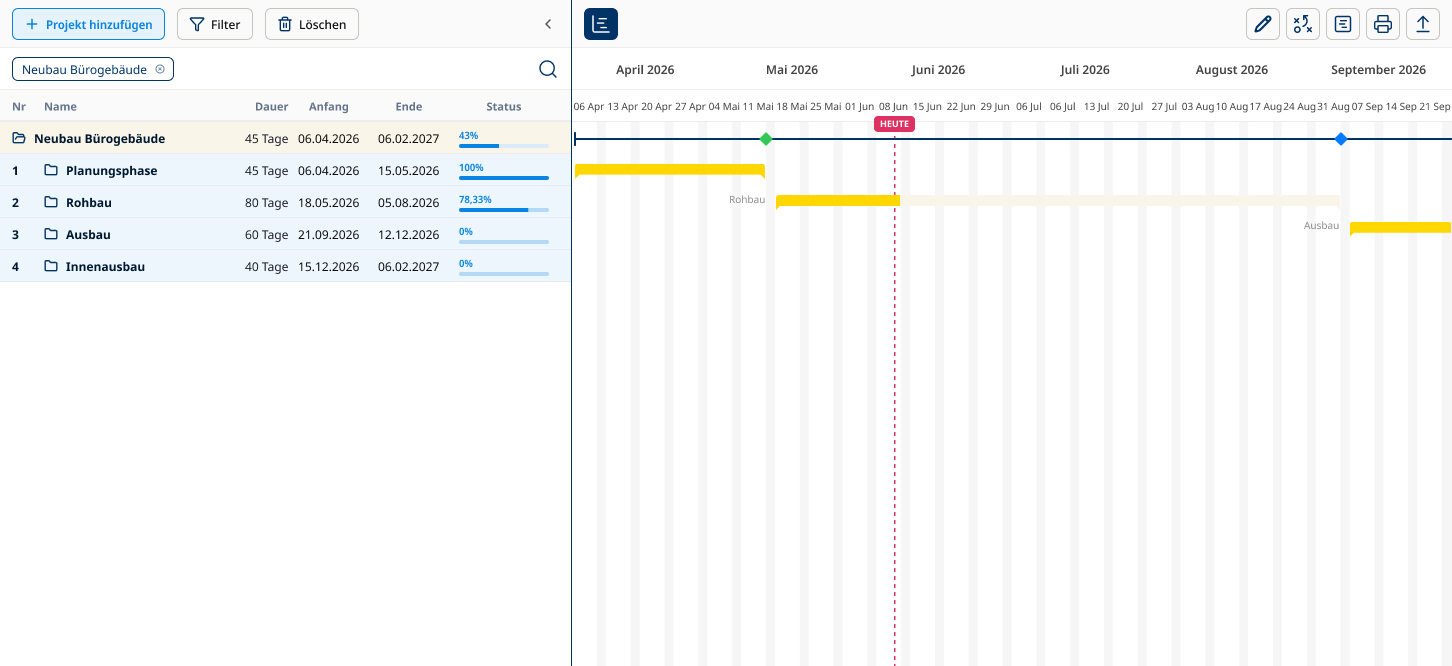This screenshot has width=1452, height=666.
Task: Select the Rohbau row name
Action: coord(89,203)
